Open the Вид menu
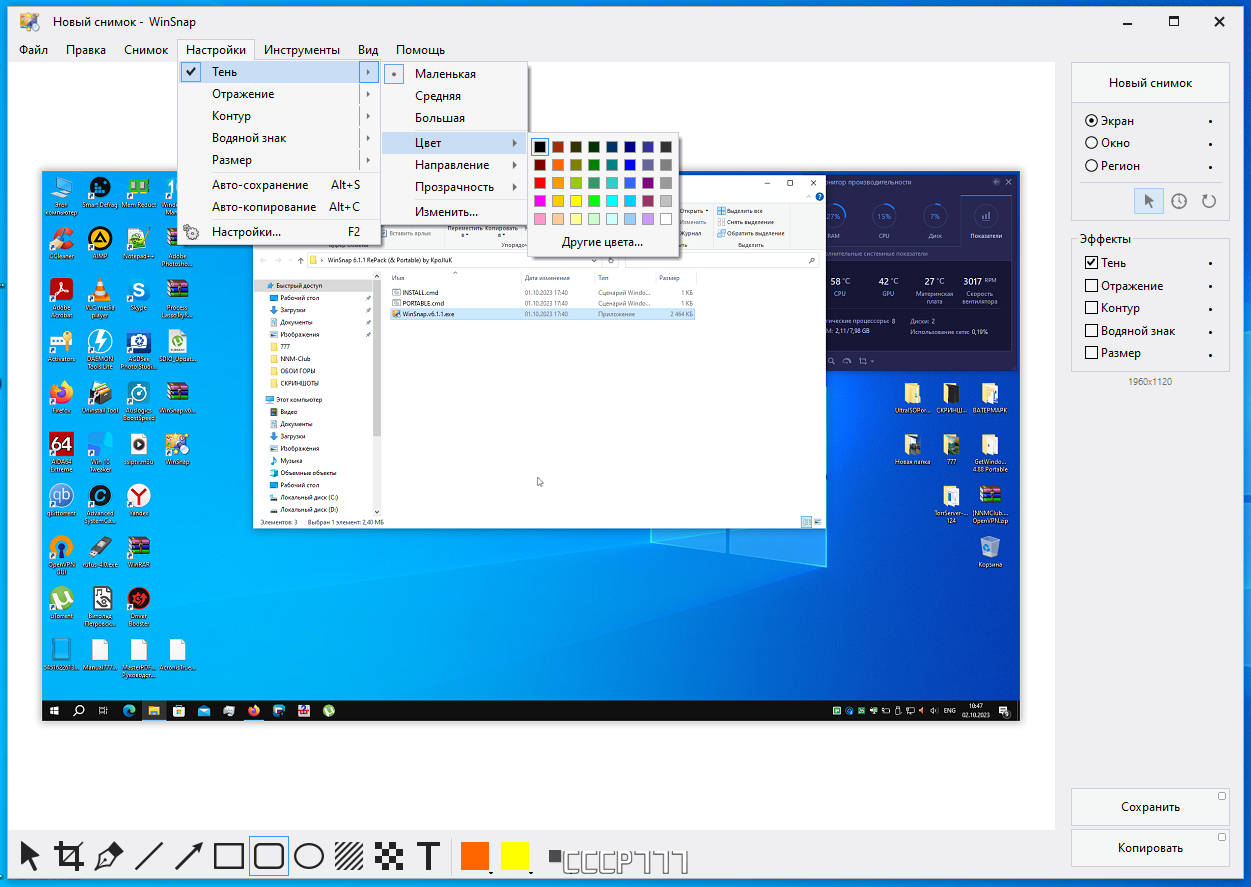 (368, 50)
